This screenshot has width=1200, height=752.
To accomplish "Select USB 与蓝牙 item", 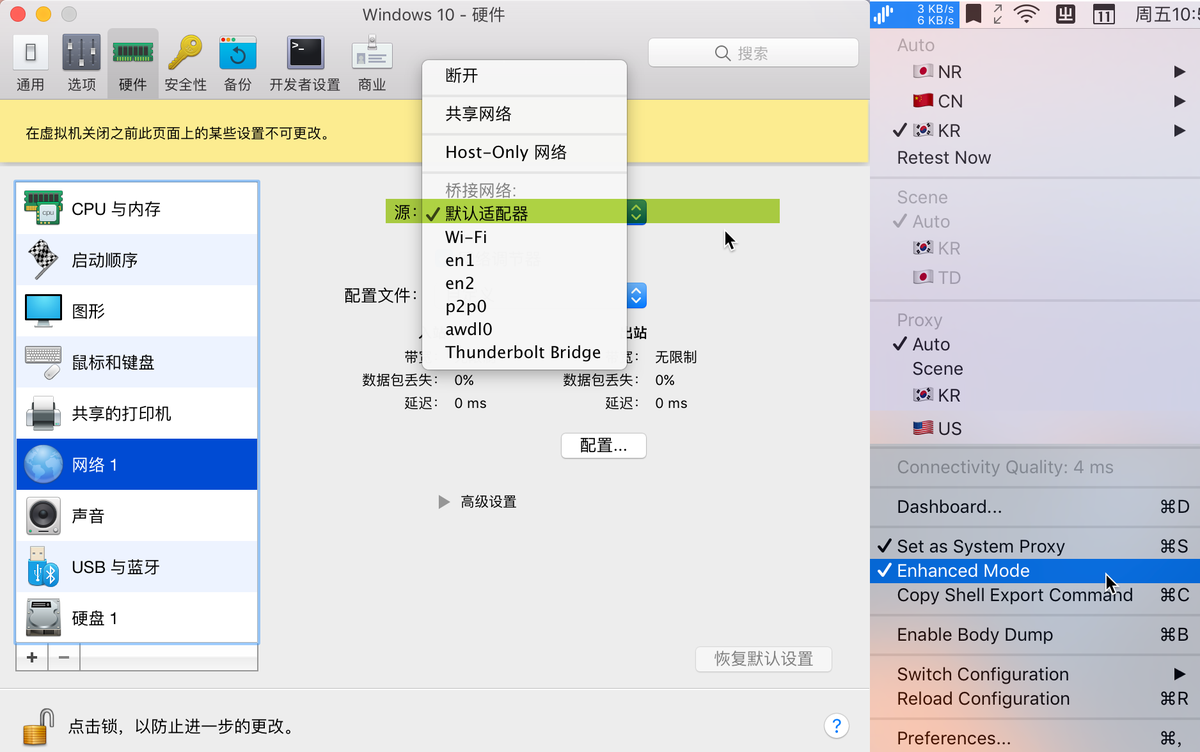I will pos(137,567).
